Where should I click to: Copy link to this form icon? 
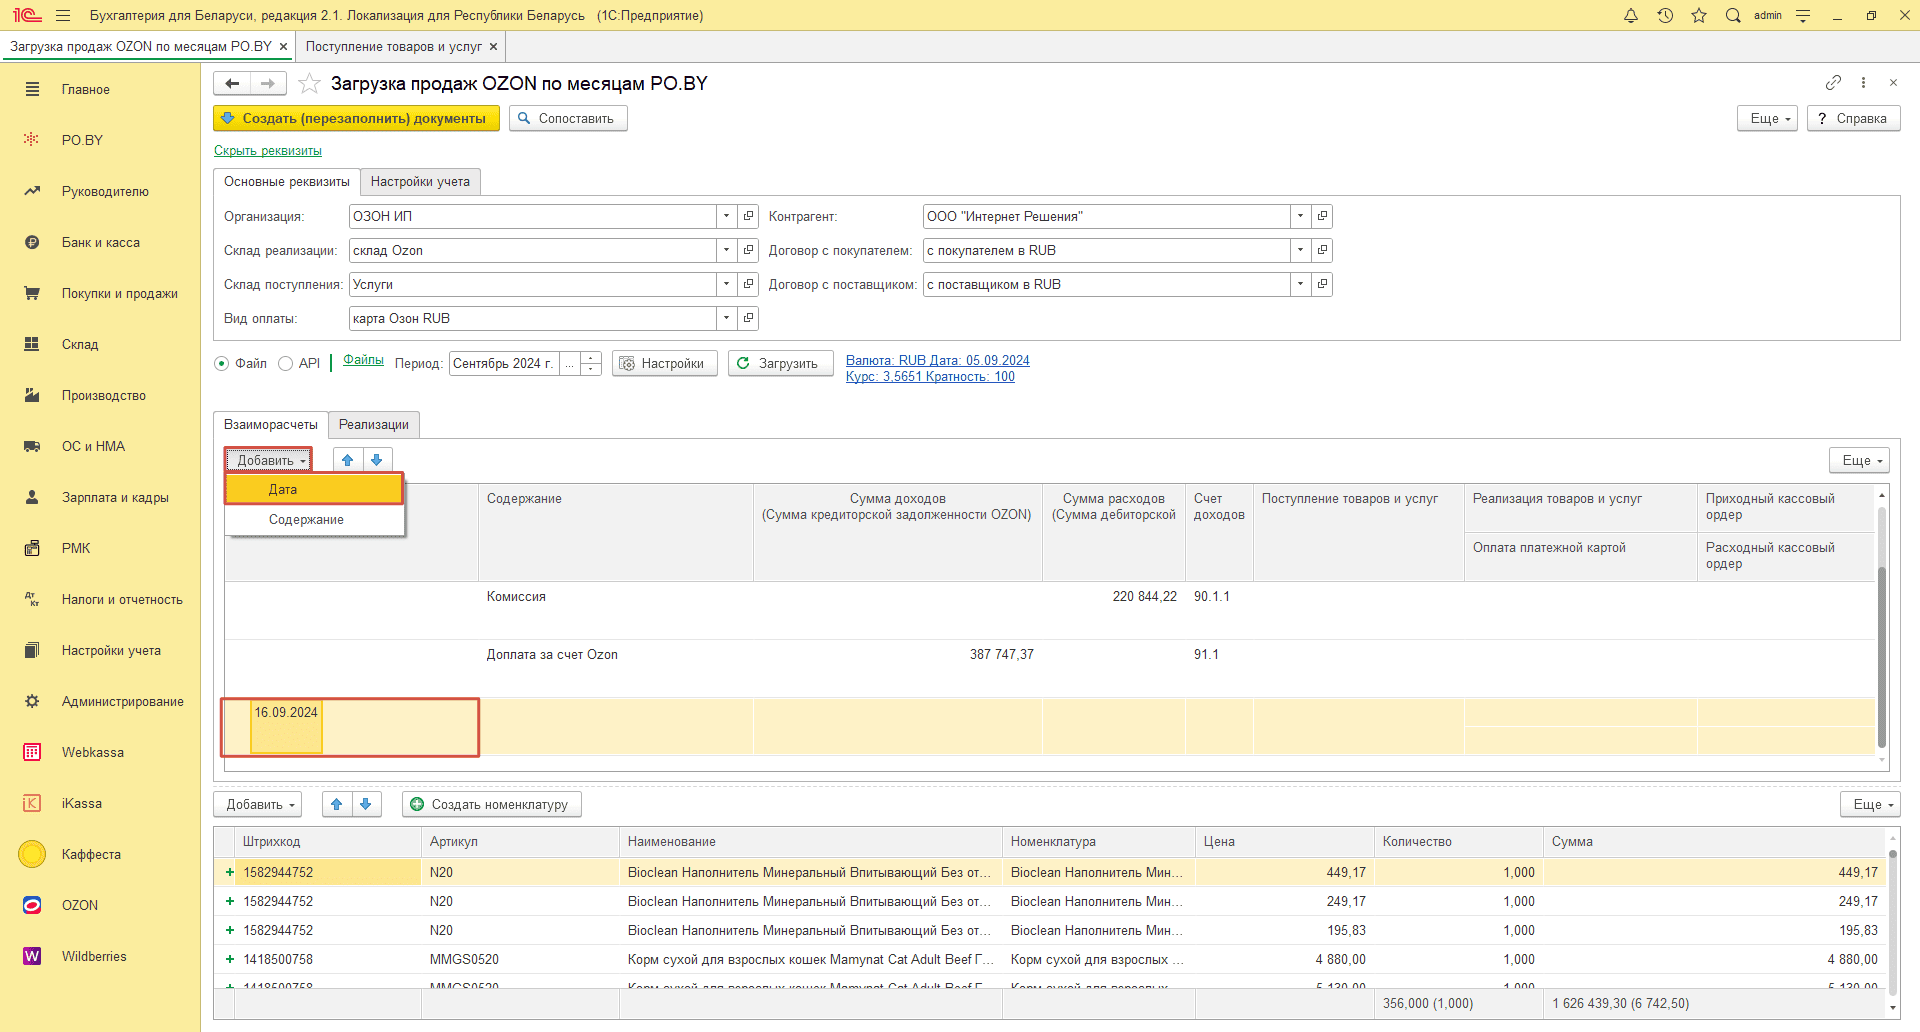(1833, 82)
